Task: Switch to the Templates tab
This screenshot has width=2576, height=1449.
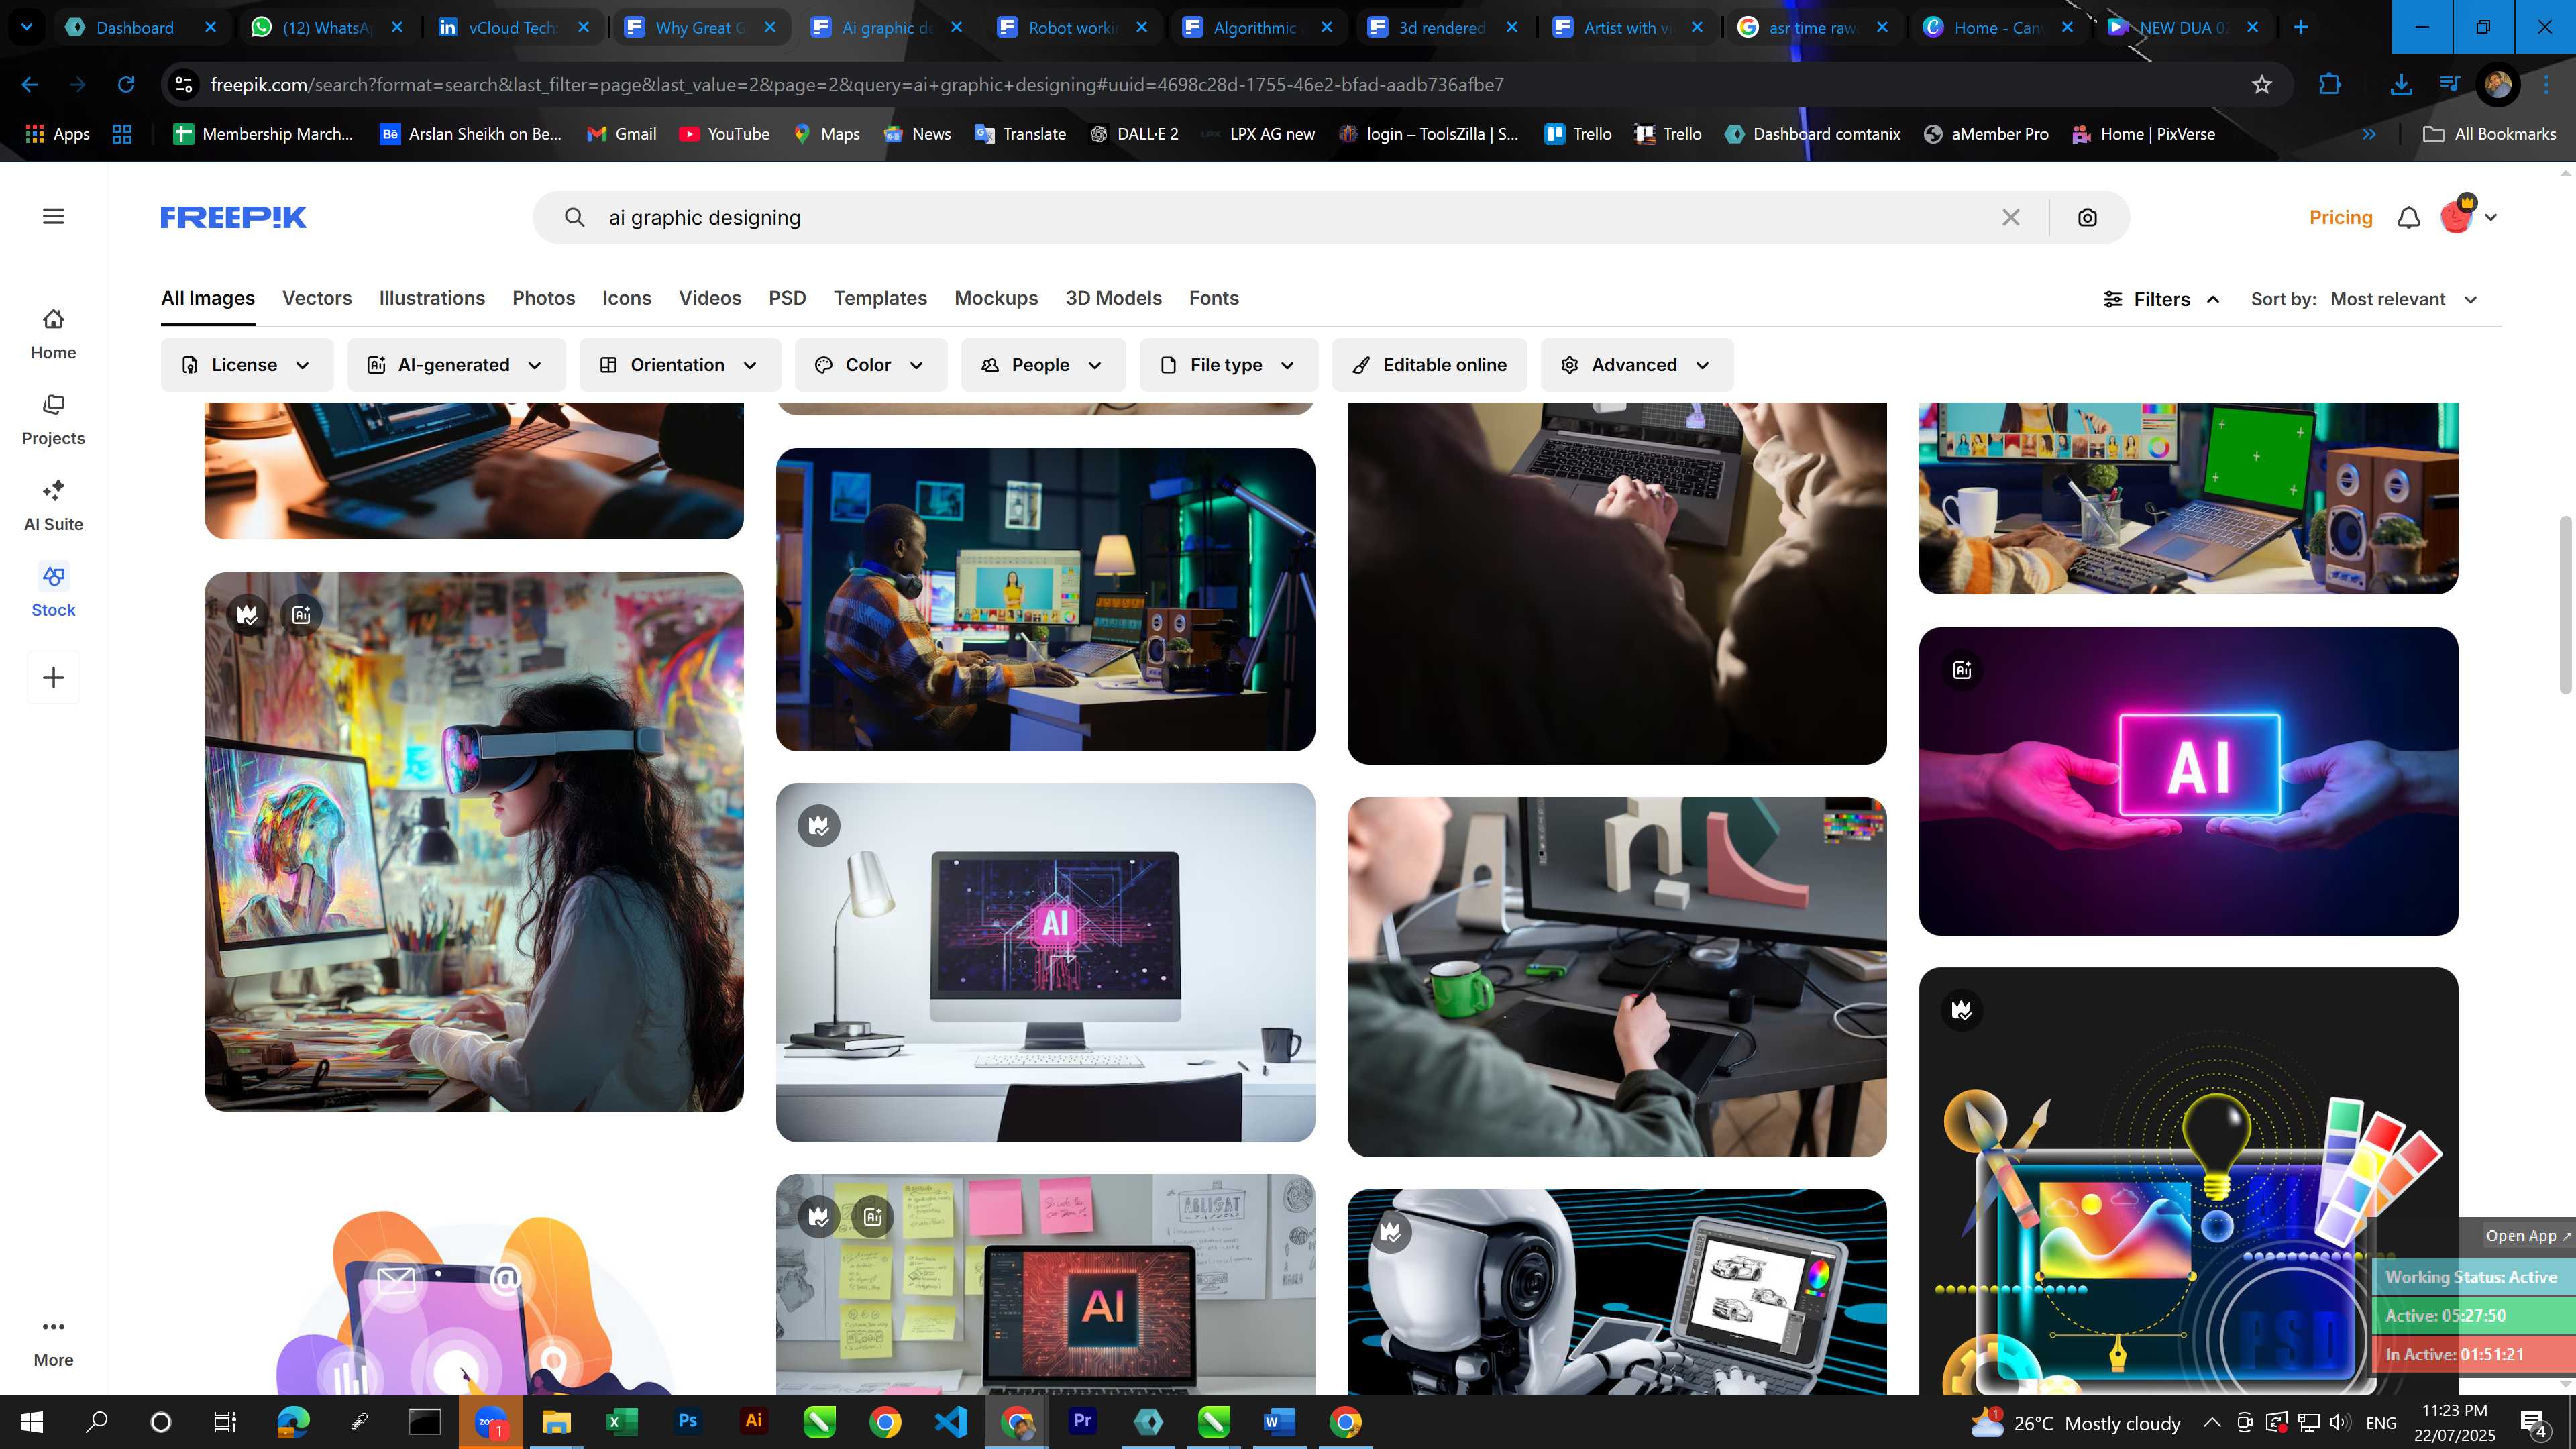Action: tap(880, 298)
